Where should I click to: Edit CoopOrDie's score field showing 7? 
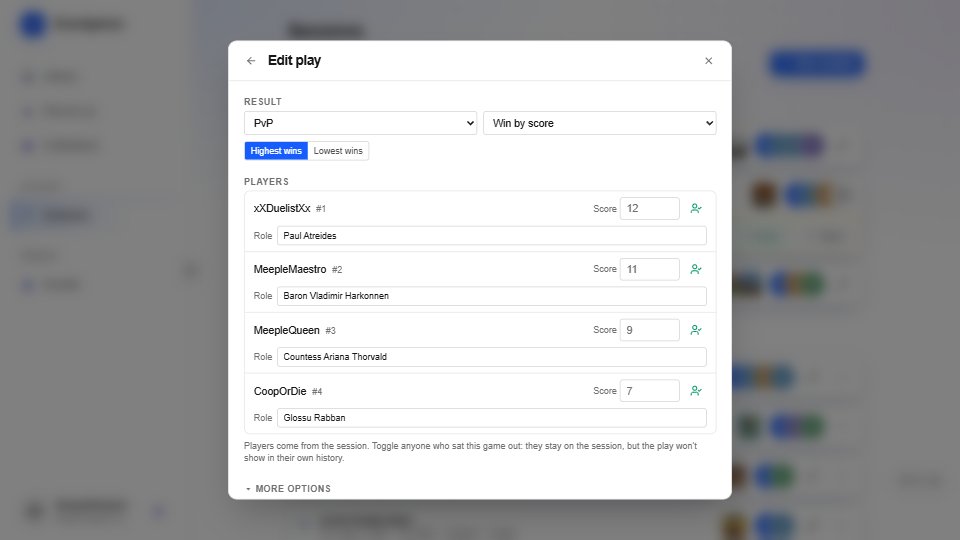point(650,391)
